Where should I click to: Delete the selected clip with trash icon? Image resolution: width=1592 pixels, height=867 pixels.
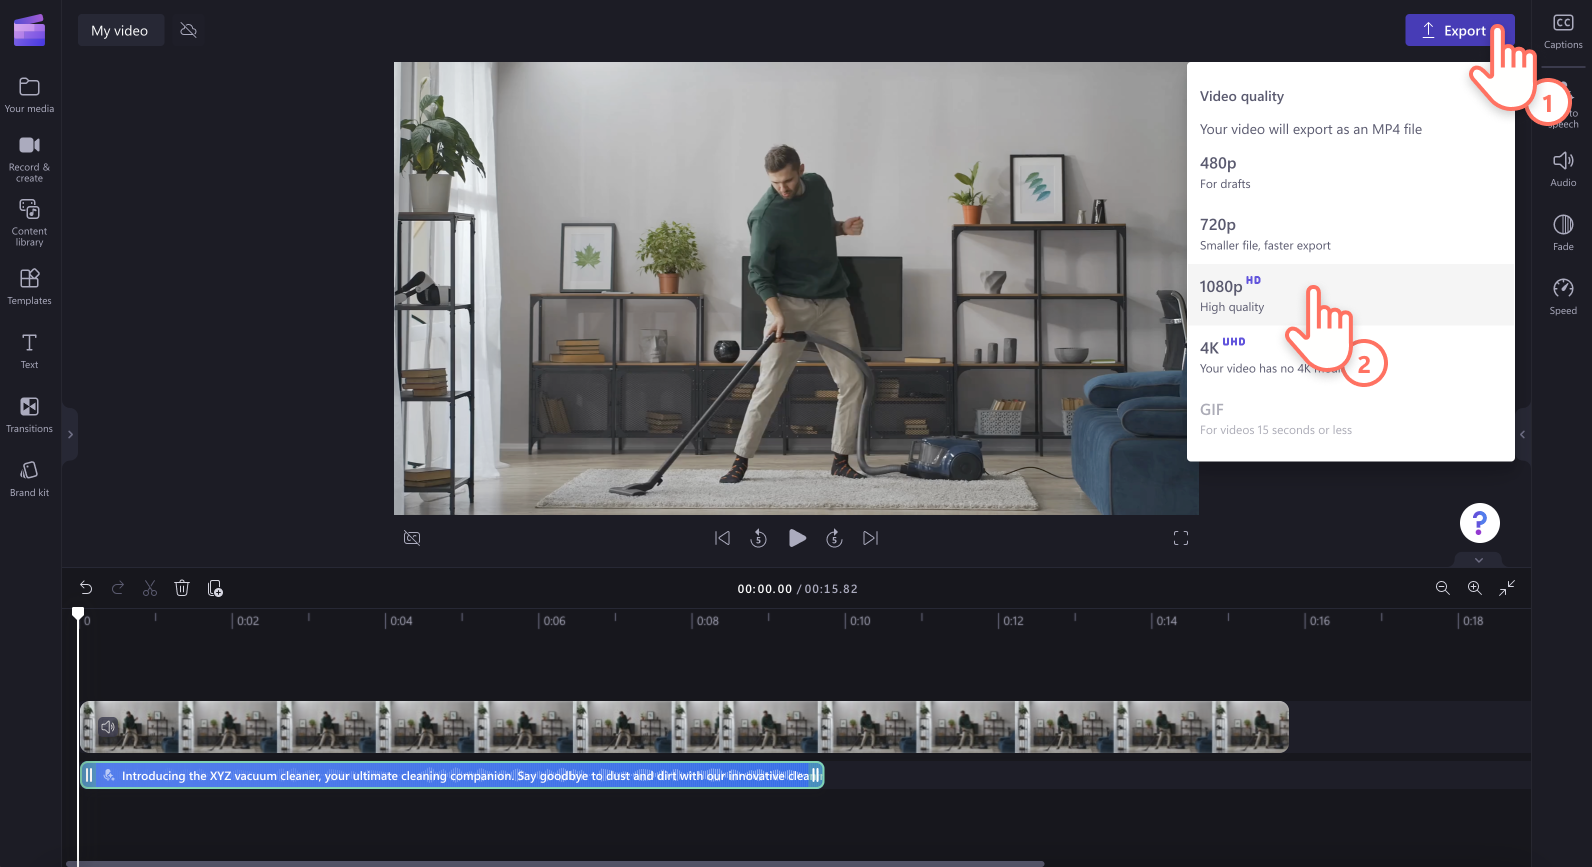(182, 588)
